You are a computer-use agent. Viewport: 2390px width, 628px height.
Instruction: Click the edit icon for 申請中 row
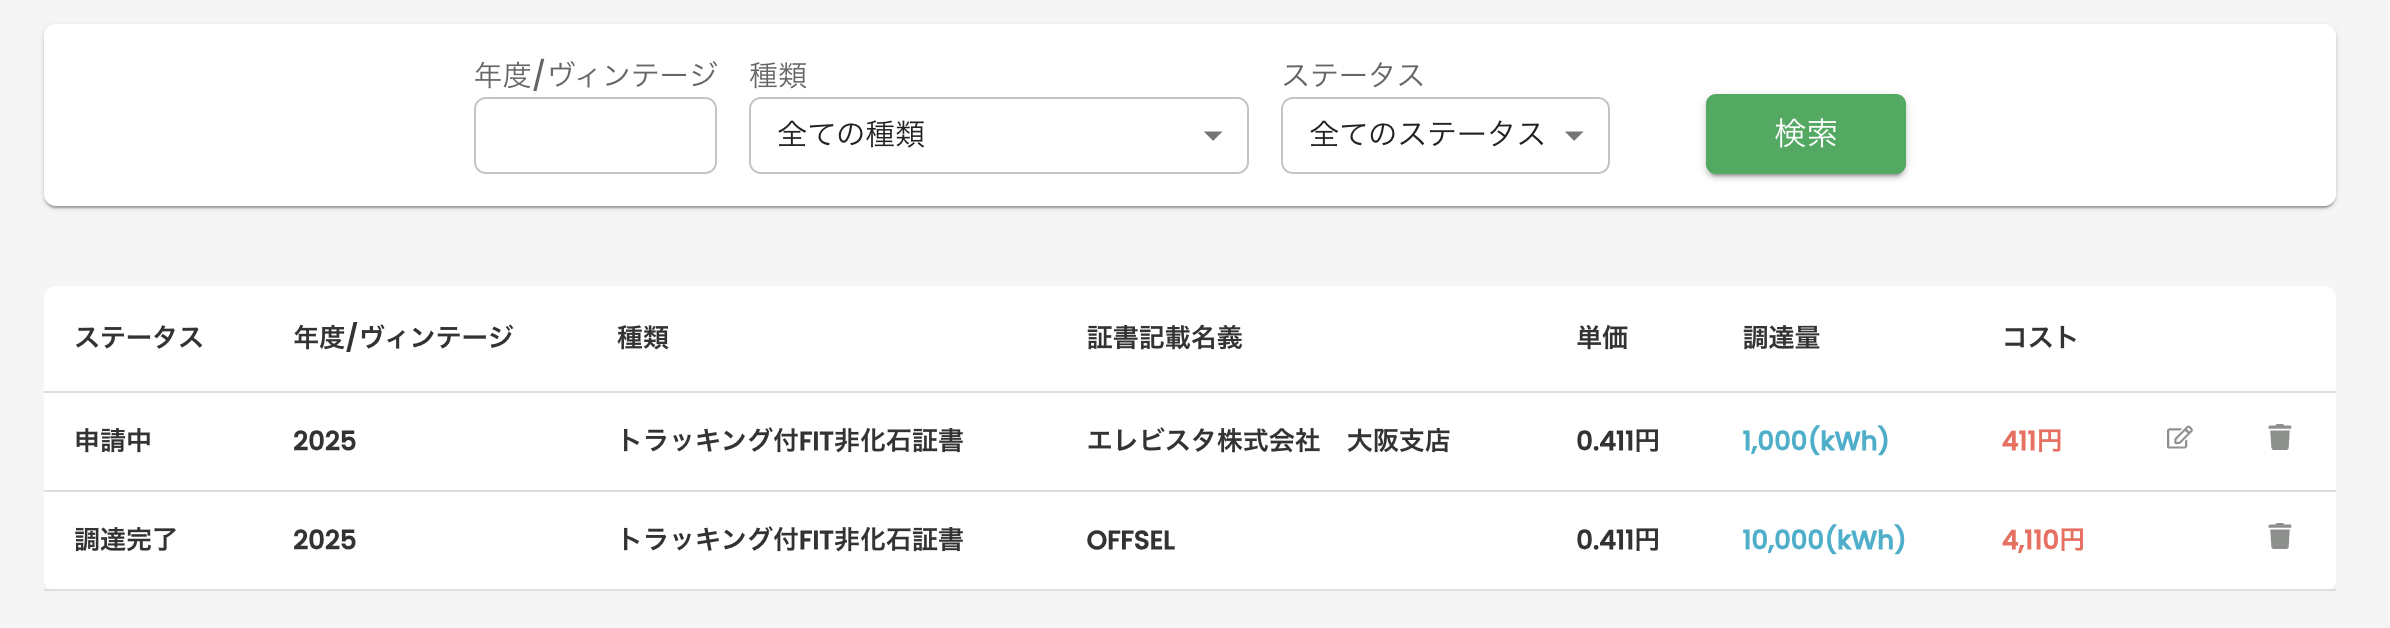2179,438
